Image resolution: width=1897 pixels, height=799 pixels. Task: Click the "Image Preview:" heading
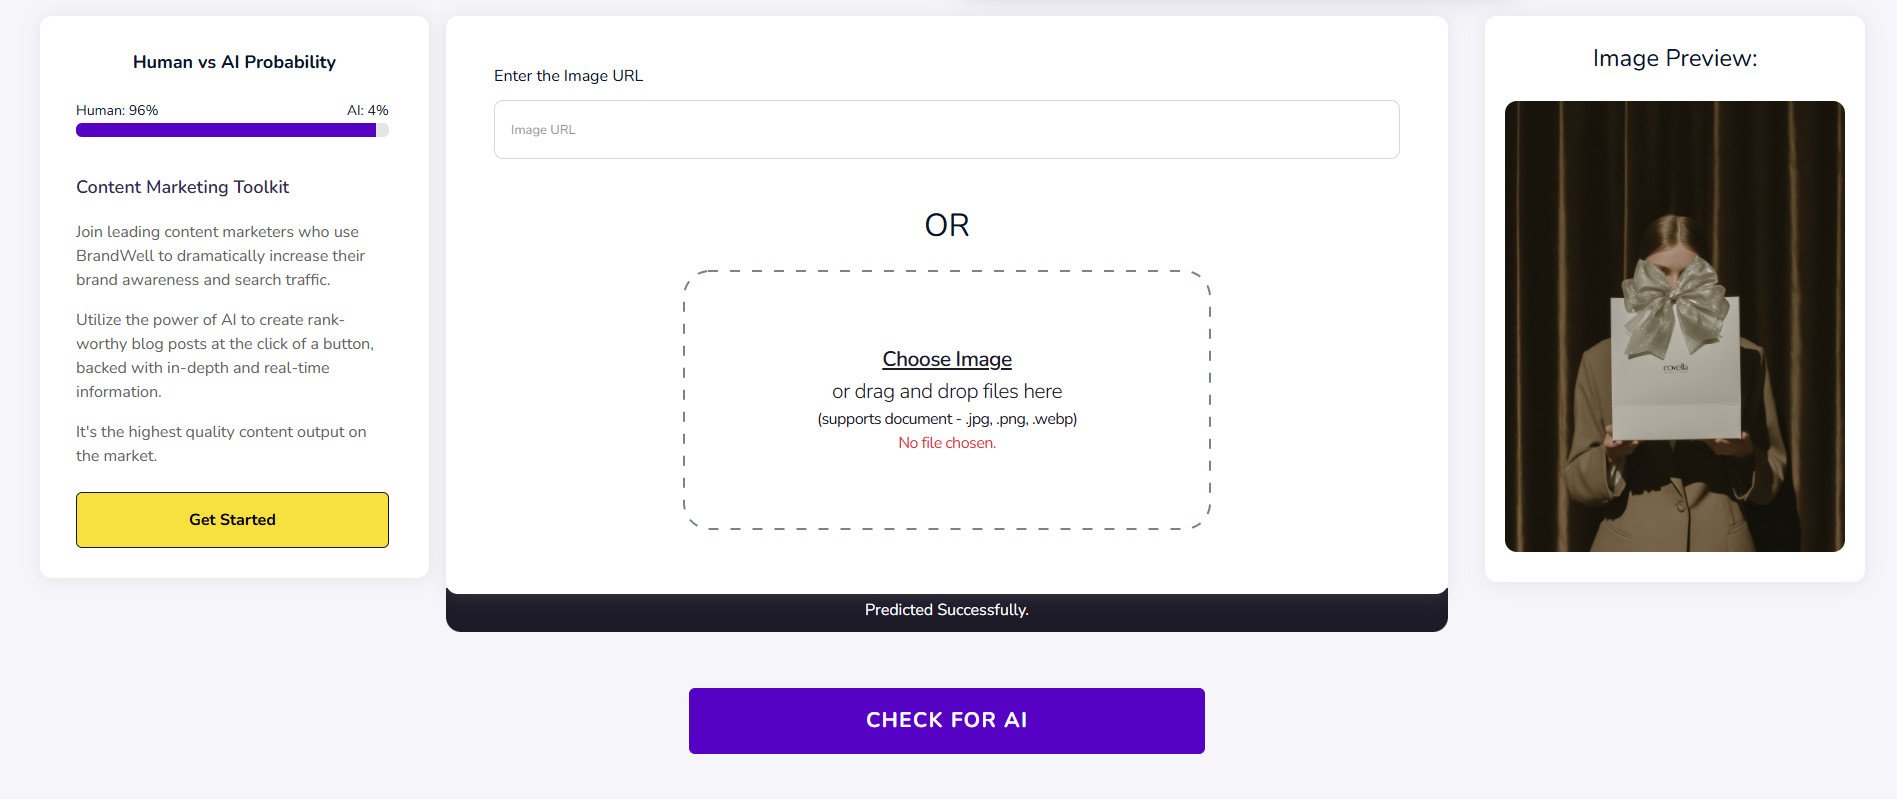click(1674, 58)
